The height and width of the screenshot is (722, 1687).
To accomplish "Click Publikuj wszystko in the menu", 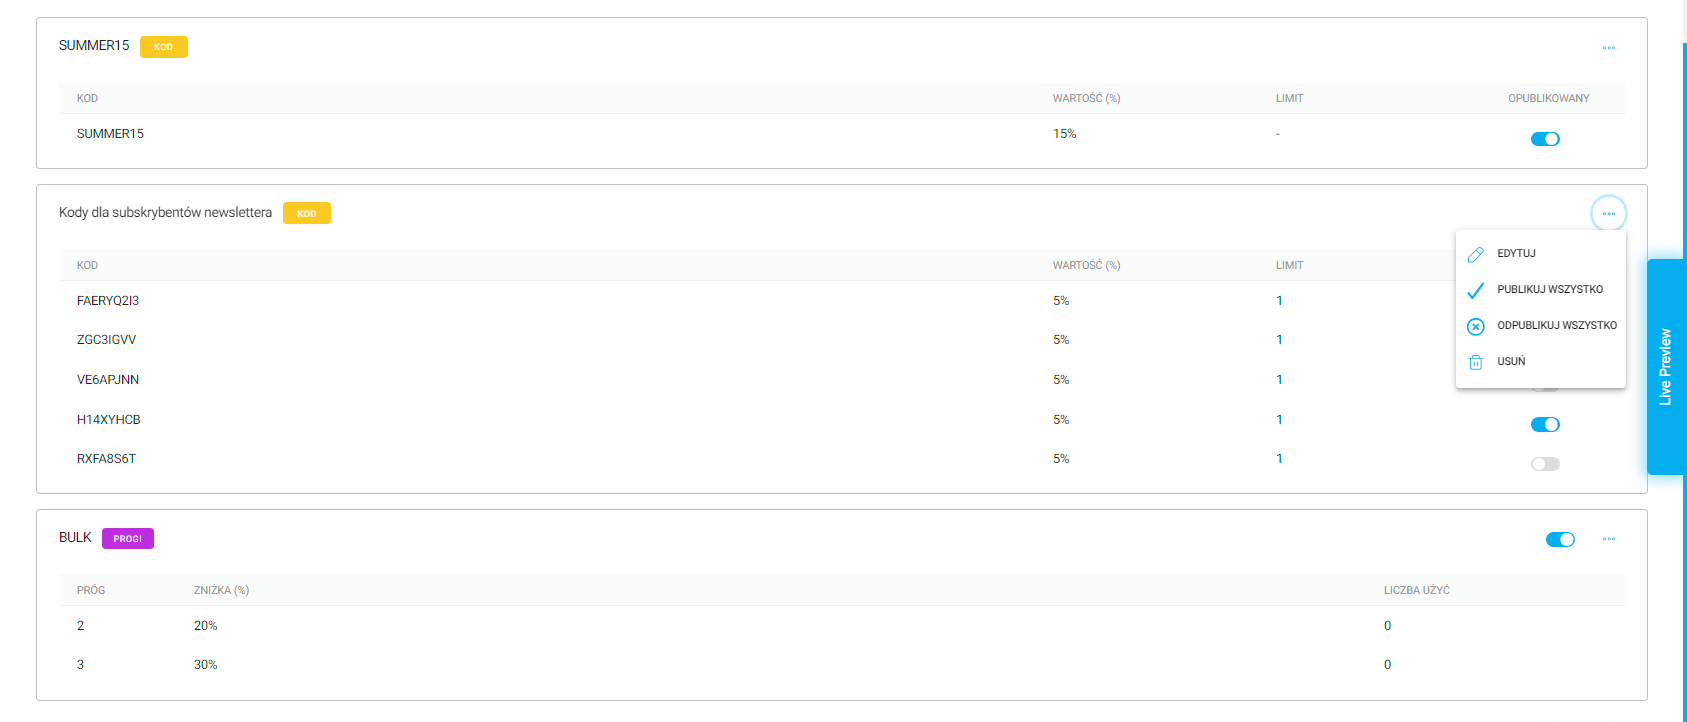I will coord(1549,290).
